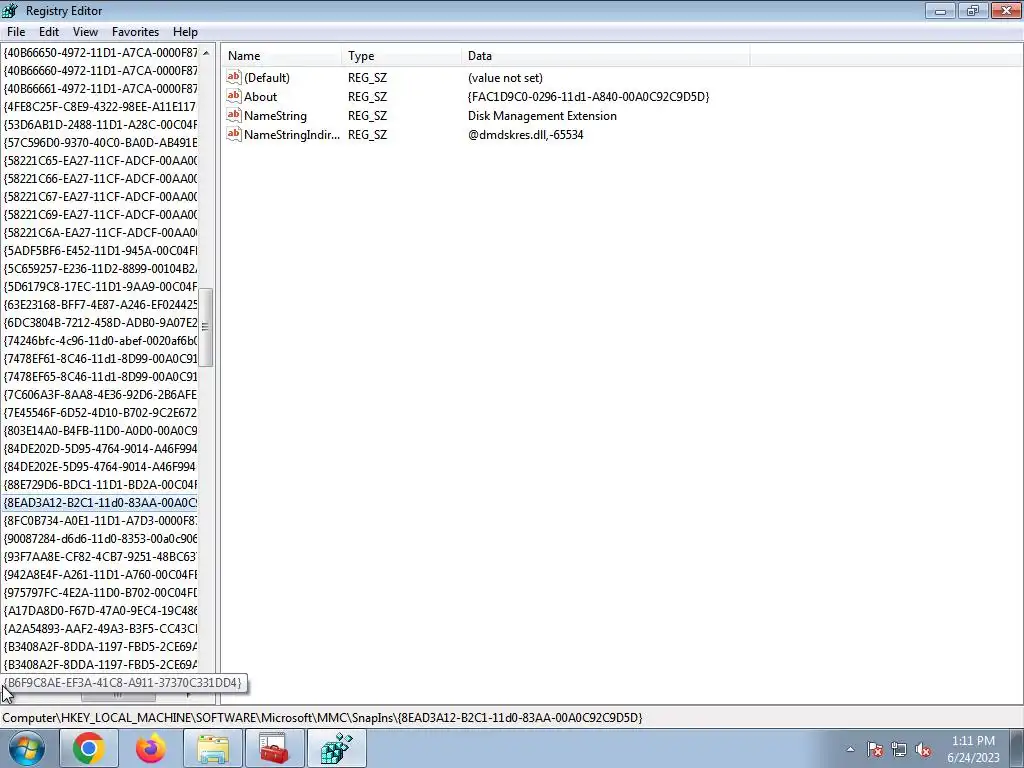Select key {7C606A3F-8AA8-4E36-92D6
This screenshot has height=768, width=1024.
coord(100,394)
